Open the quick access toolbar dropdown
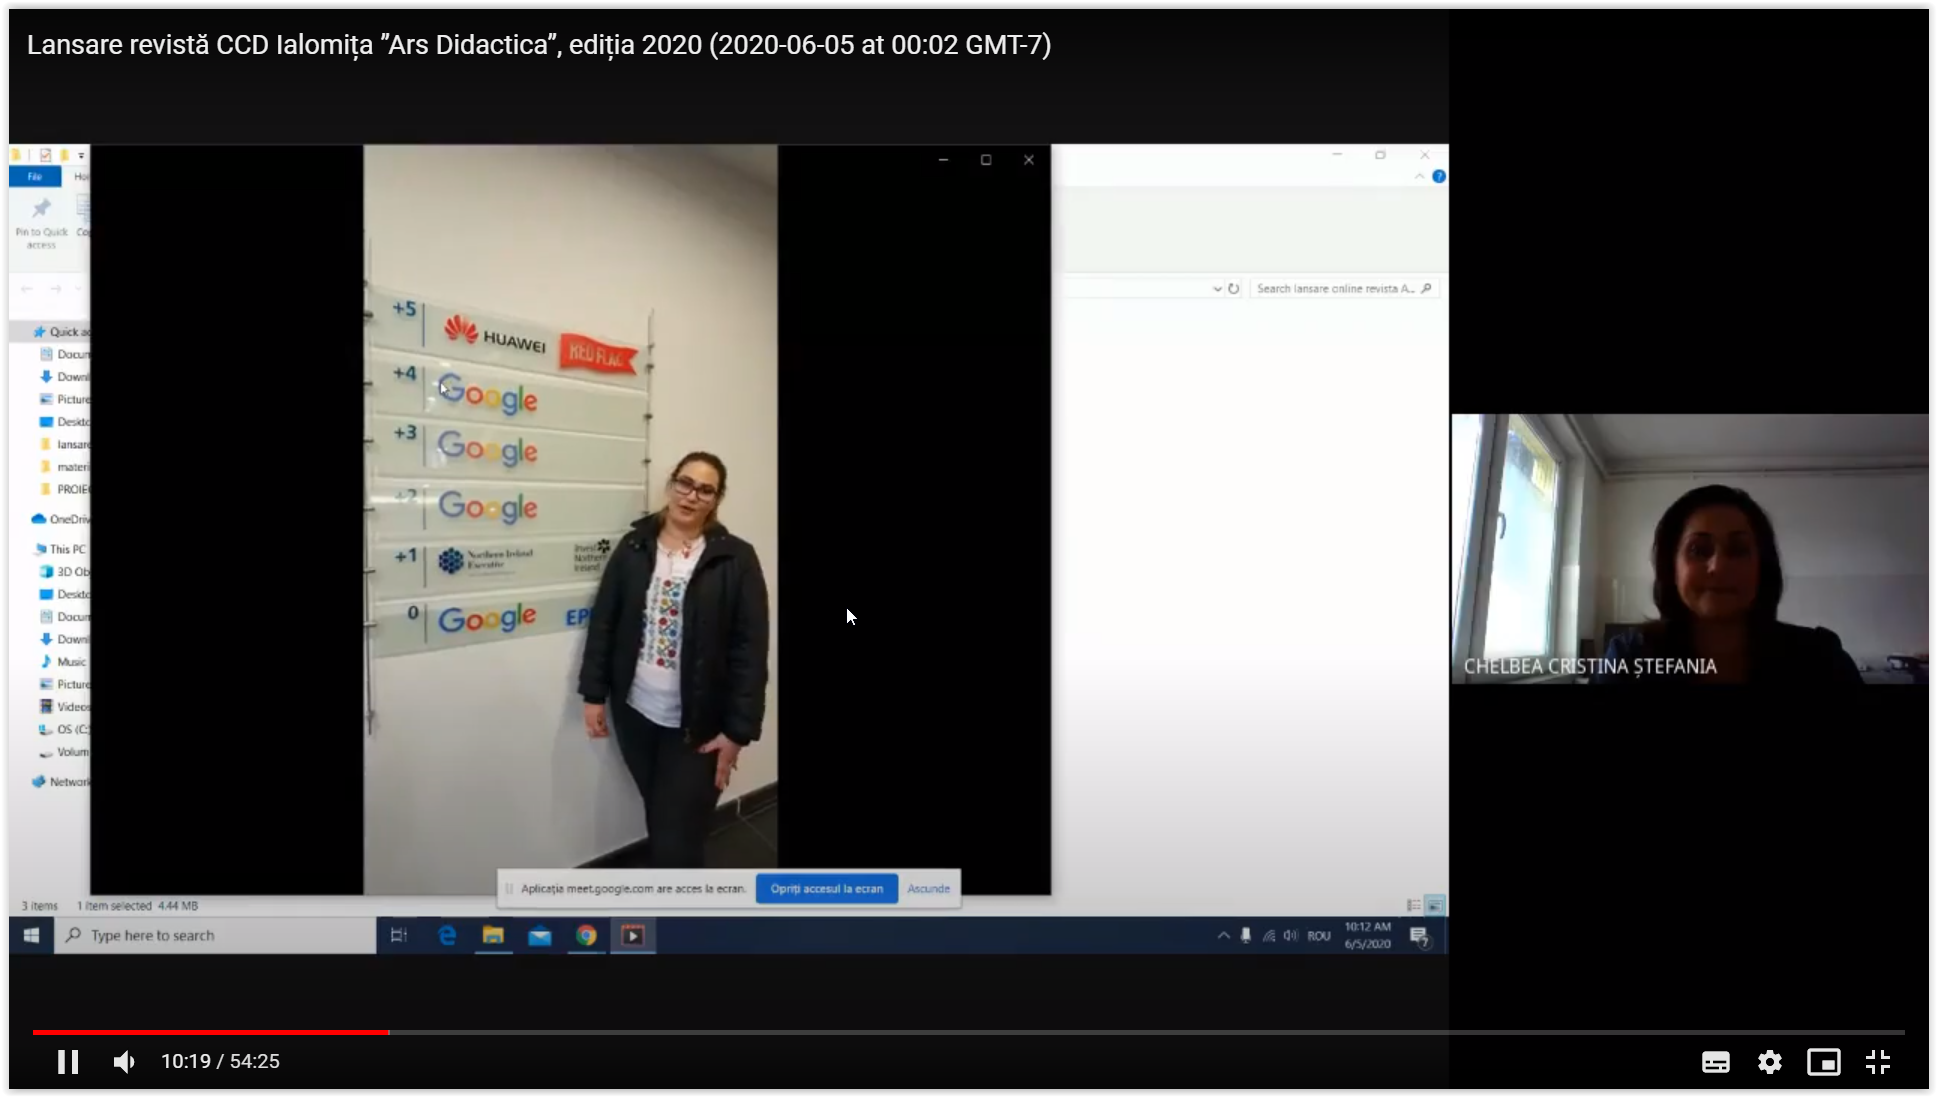Screen dimensions: 1937x1097 81,156
